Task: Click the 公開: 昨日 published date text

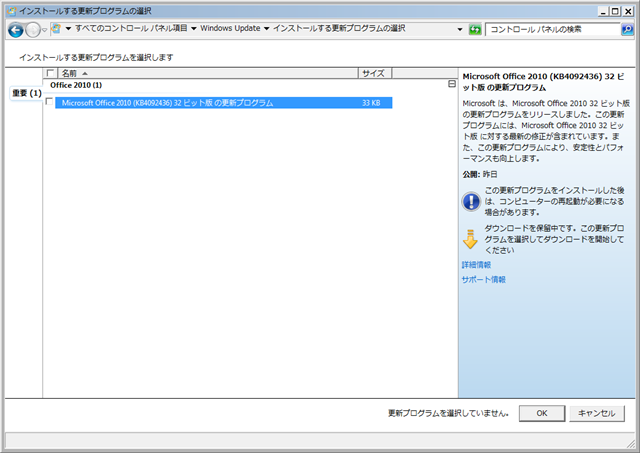Action: pyautogui.click(x=480, y=174)
